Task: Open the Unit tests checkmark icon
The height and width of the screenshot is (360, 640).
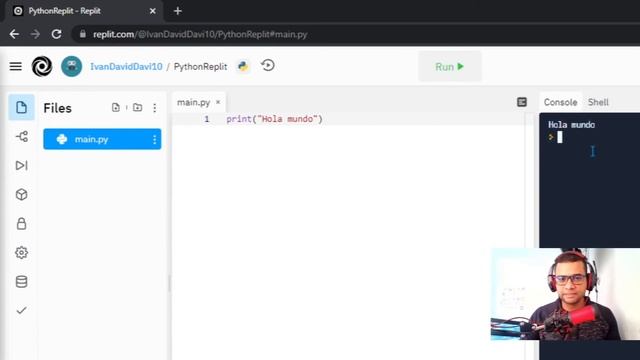Action: click(21, 311)
